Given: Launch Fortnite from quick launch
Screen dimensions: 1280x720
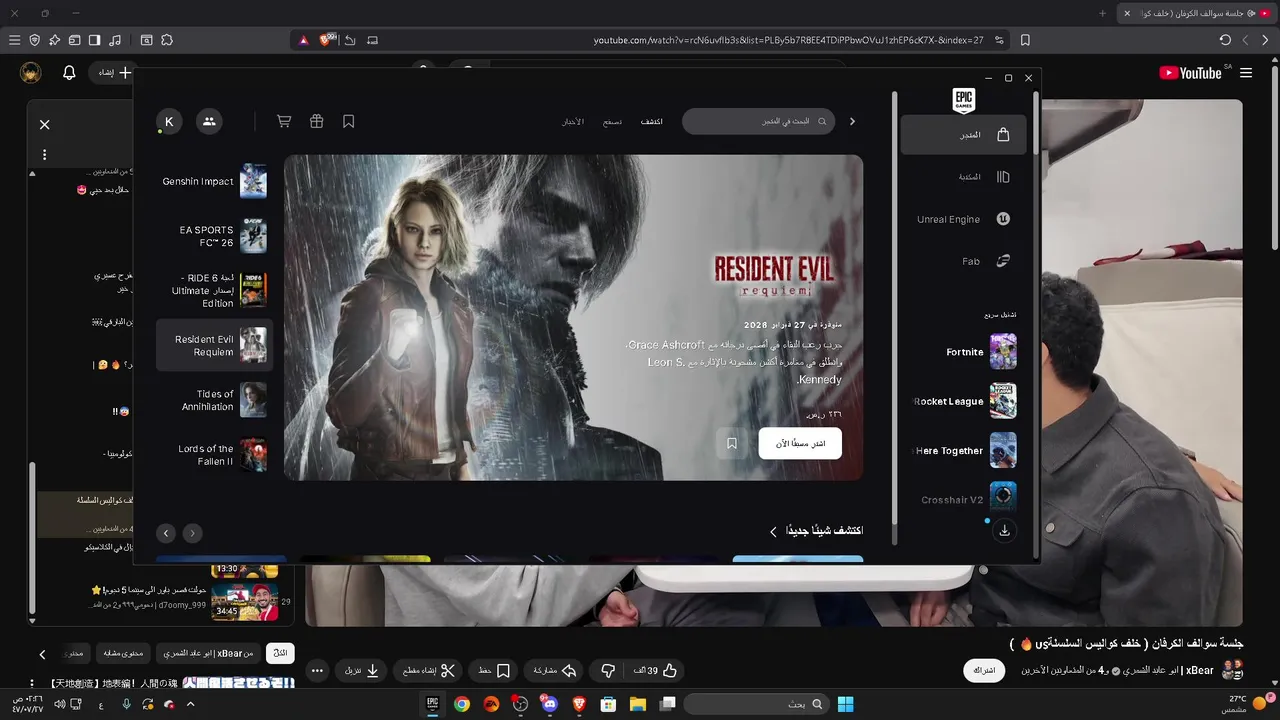Looking at the screenshot, I should pos(963,352).
